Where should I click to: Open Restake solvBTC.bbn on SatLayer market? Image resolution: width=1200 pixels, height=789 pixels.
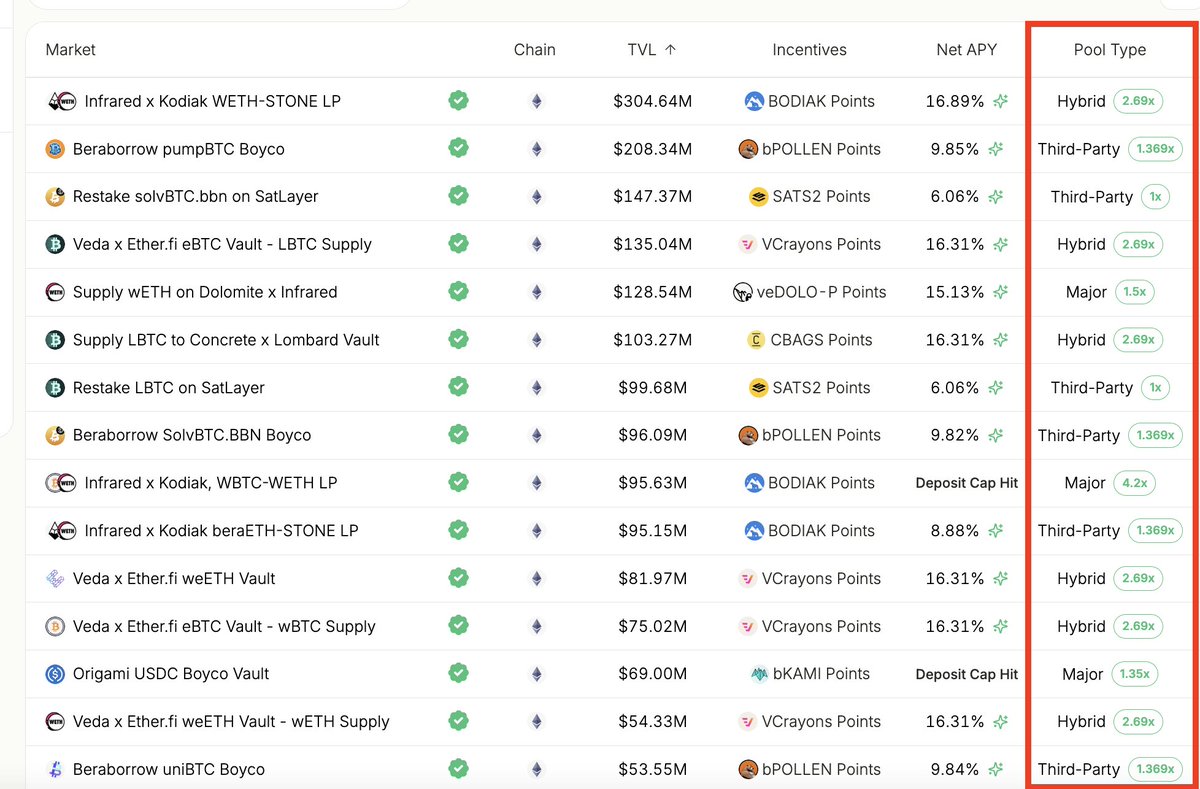click(x=195, y=197)
